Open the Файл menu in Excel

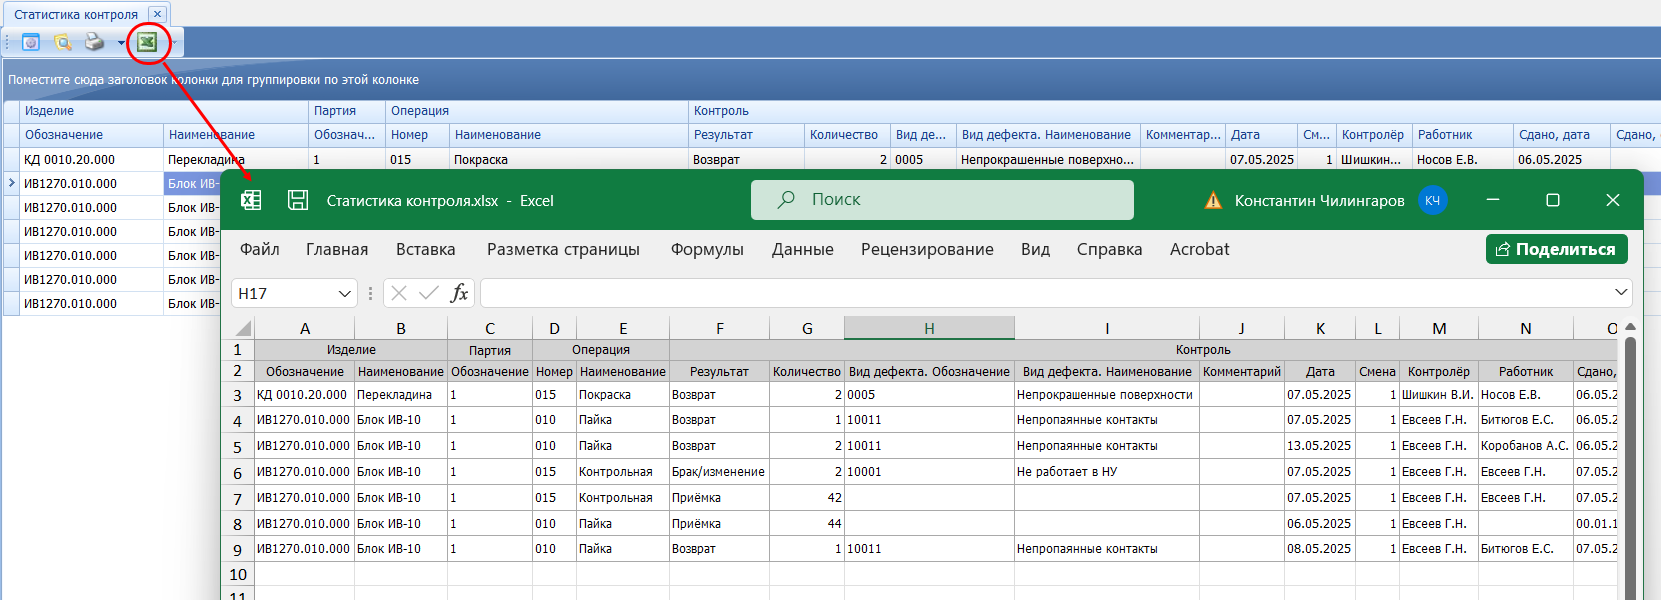coord(260,250)
